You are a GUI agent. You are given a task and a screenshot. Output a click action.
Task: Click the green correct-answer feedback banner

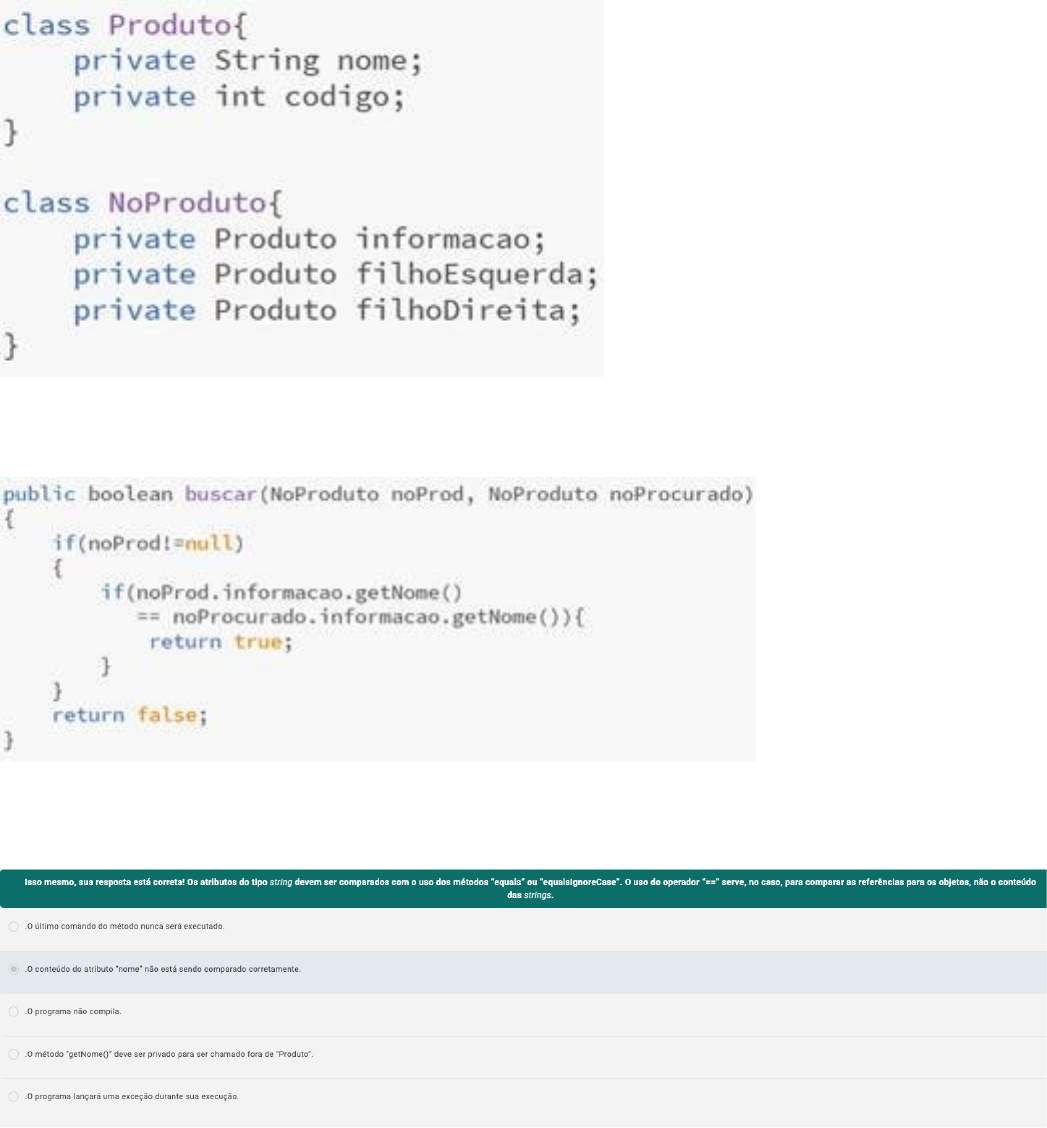click(x=523, y=888)
